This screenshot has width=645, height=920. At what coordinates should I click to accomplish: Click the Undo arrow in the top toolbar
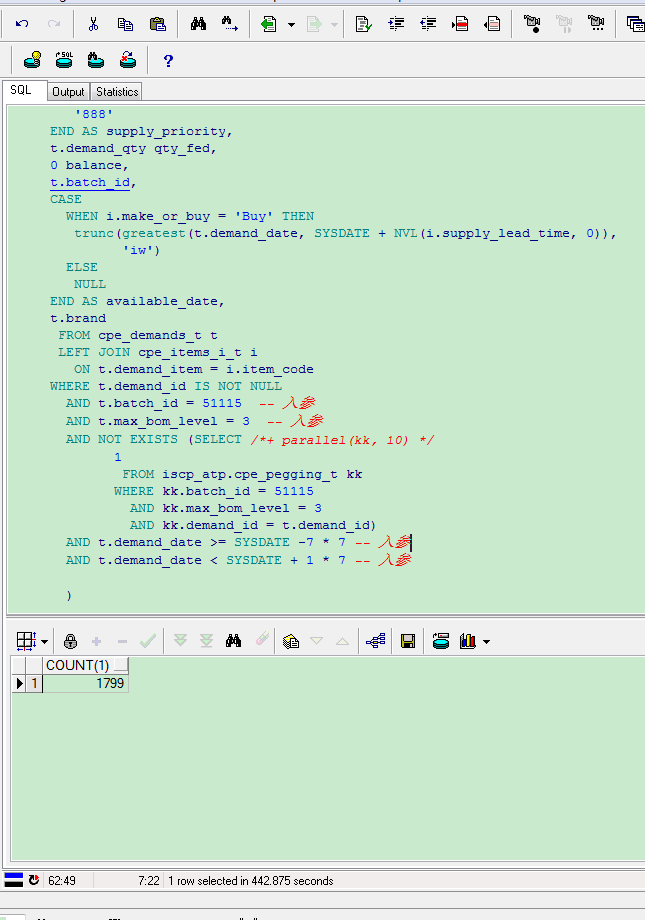point(22,24)
